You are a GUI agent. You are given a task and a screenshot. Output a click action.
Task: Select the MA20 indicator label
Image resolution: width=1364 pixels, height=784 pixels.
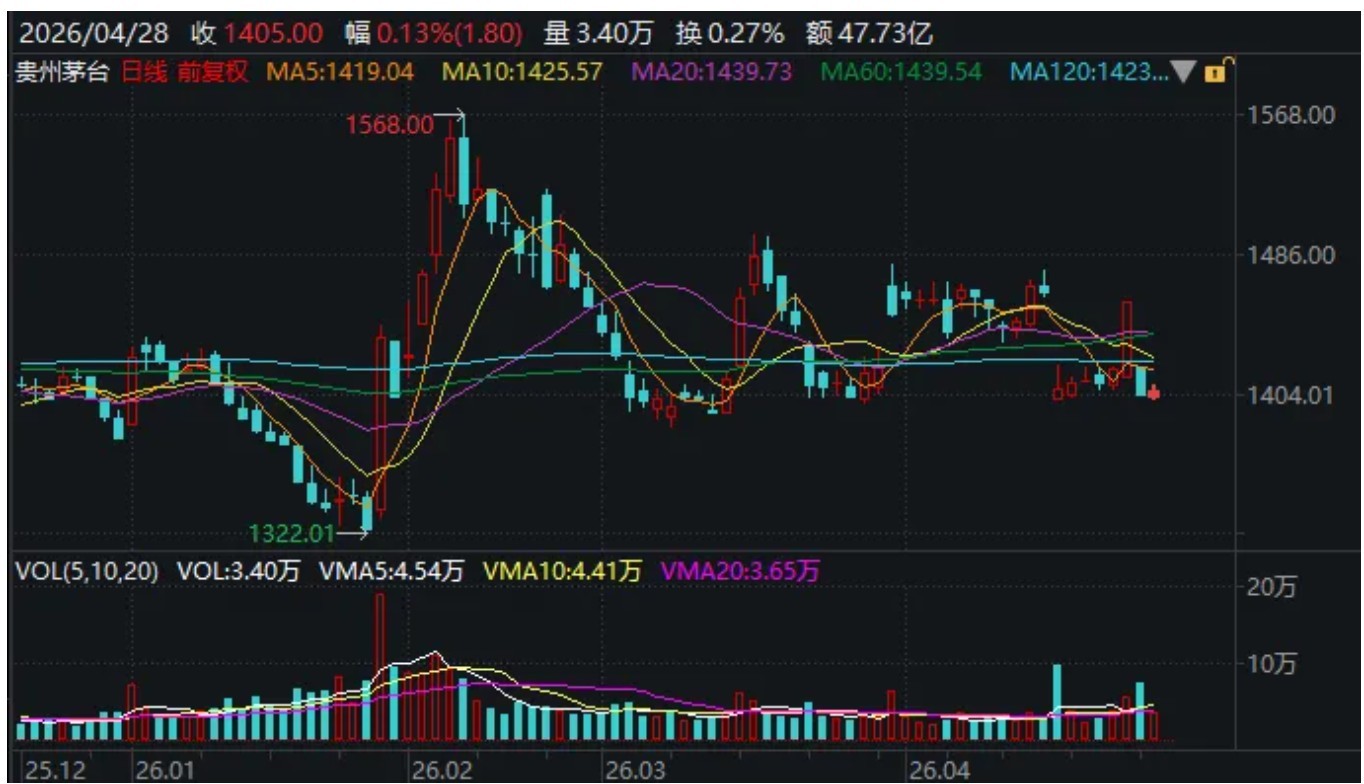pyautogui.click(x=711, y=72)
